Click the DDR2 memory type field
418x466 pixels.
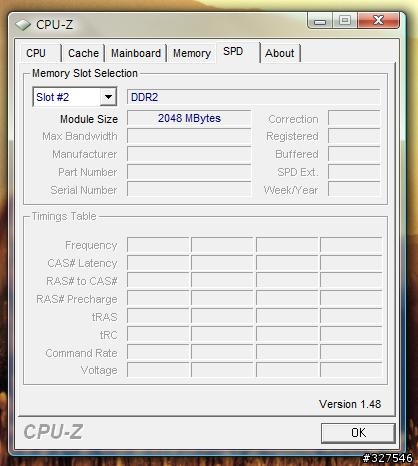tap(253, 97)
